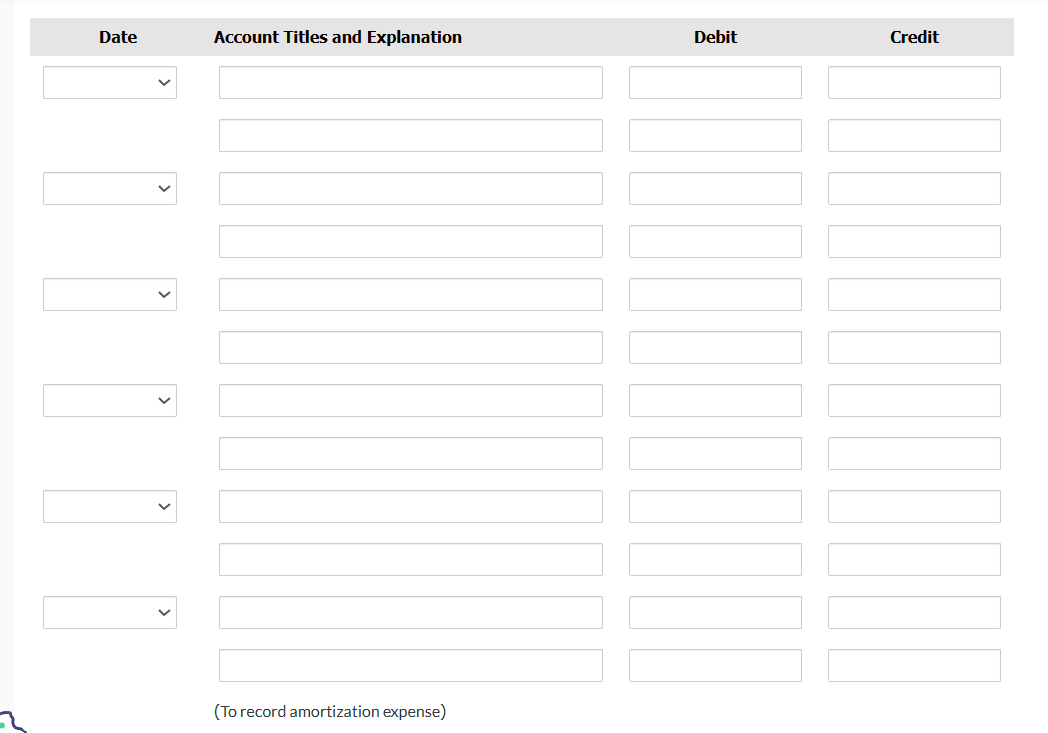Click the "(To record amortization expense)" note
The width and height of the screenshot is (1048, 733).
click(x=330, y=712)
